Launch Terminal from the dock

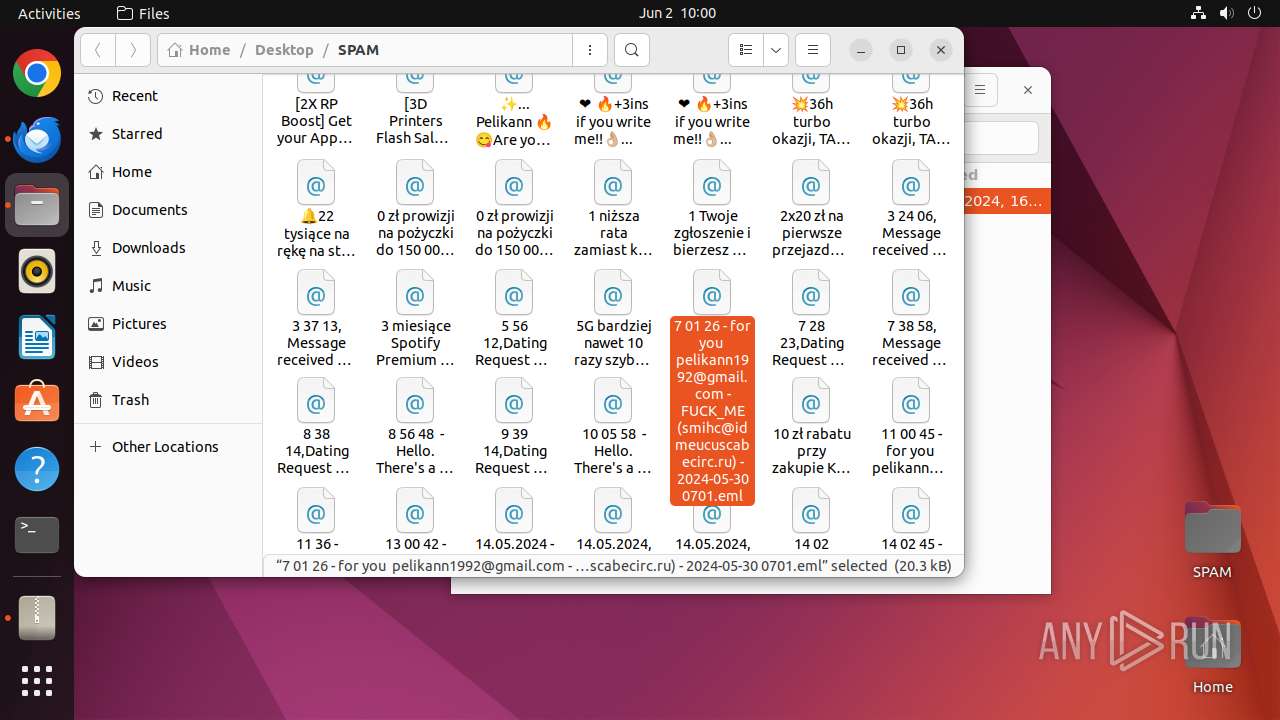point(37,535)
